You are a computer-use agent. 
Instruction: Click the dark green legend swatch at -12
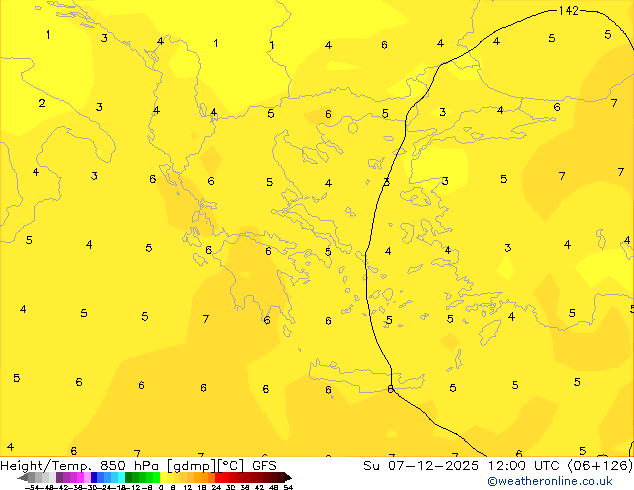(129, 477)
